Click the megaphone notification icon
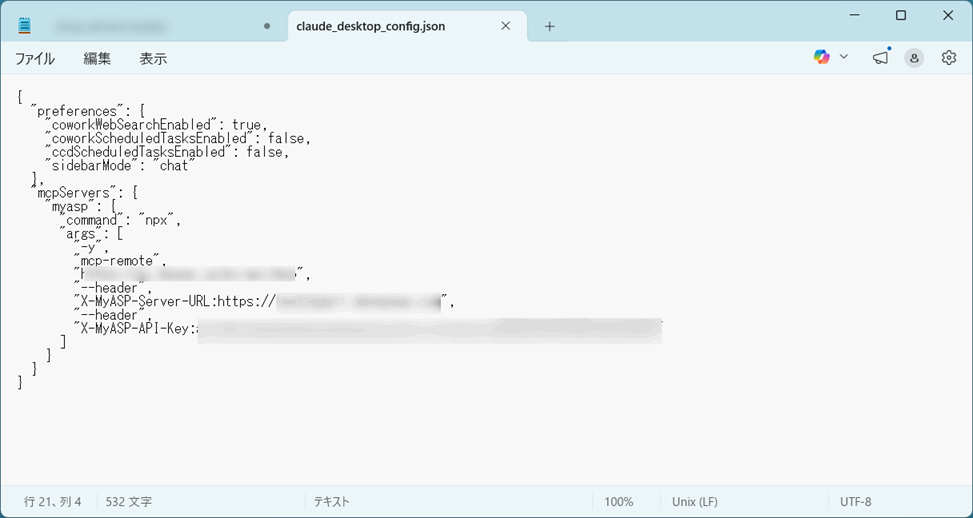 coord(880,58)
